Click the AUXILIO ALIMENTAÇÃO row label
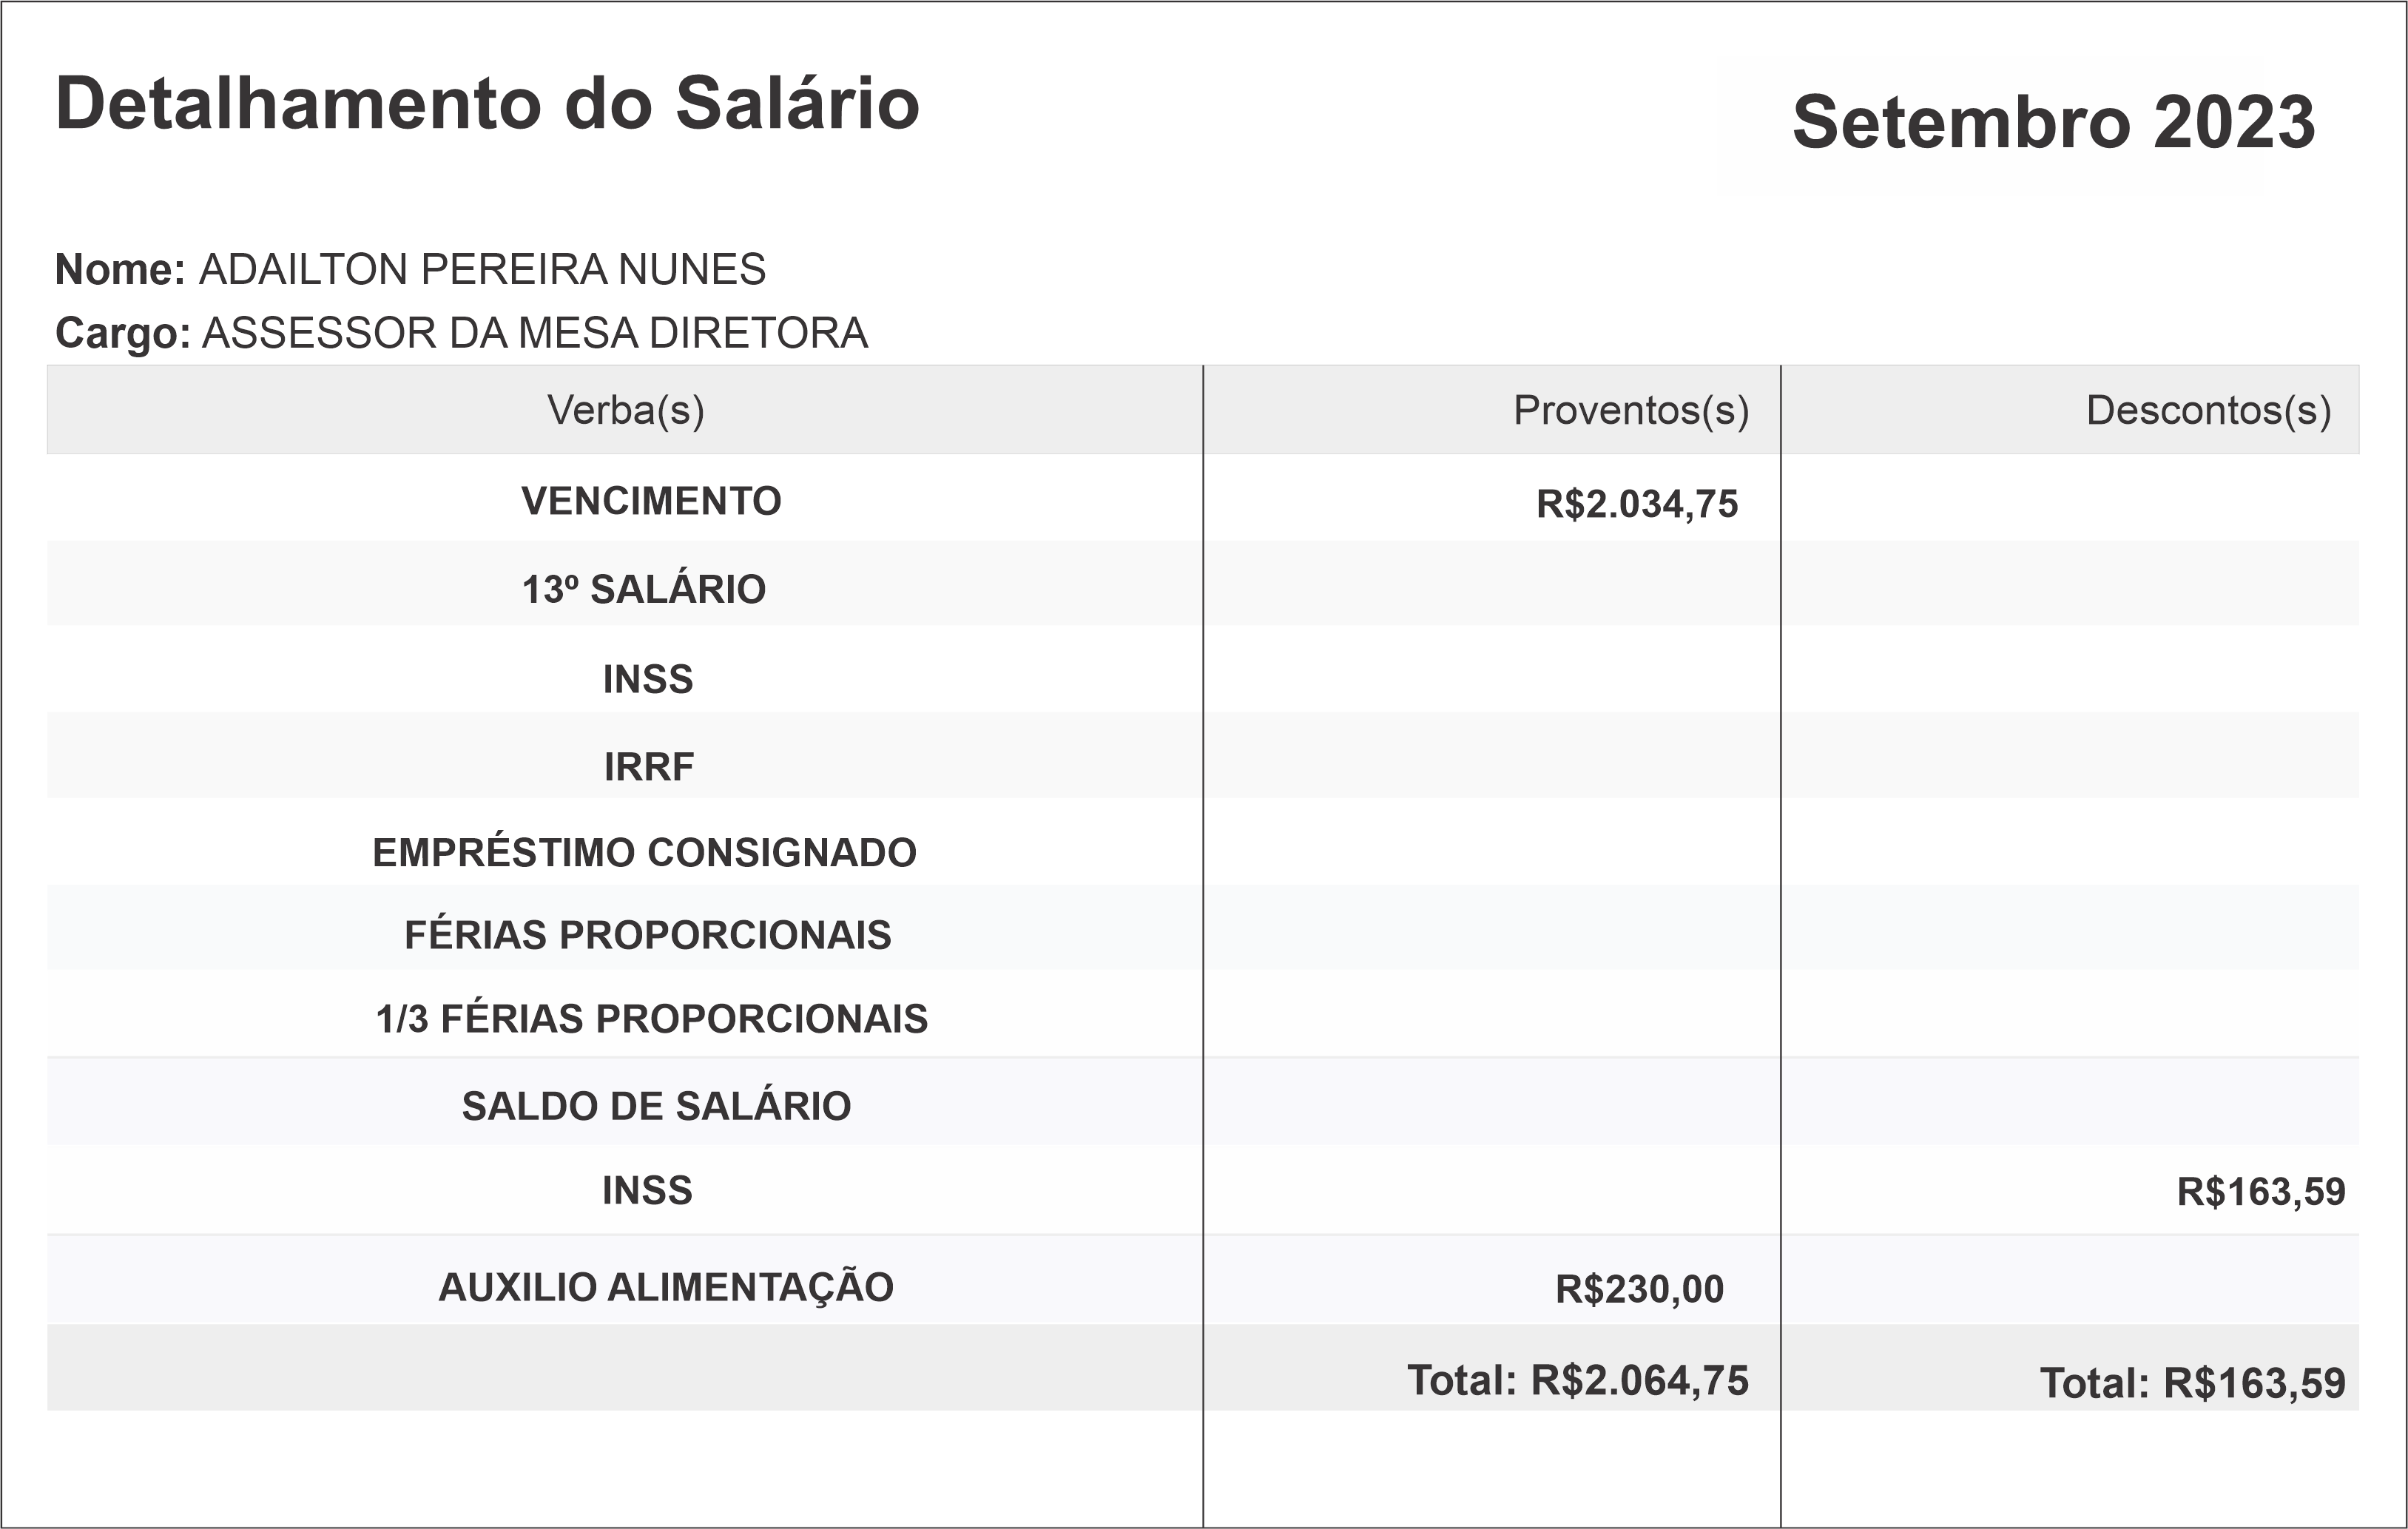The height and width of the screenshot is (1529, 2408). pos(666,1288)
